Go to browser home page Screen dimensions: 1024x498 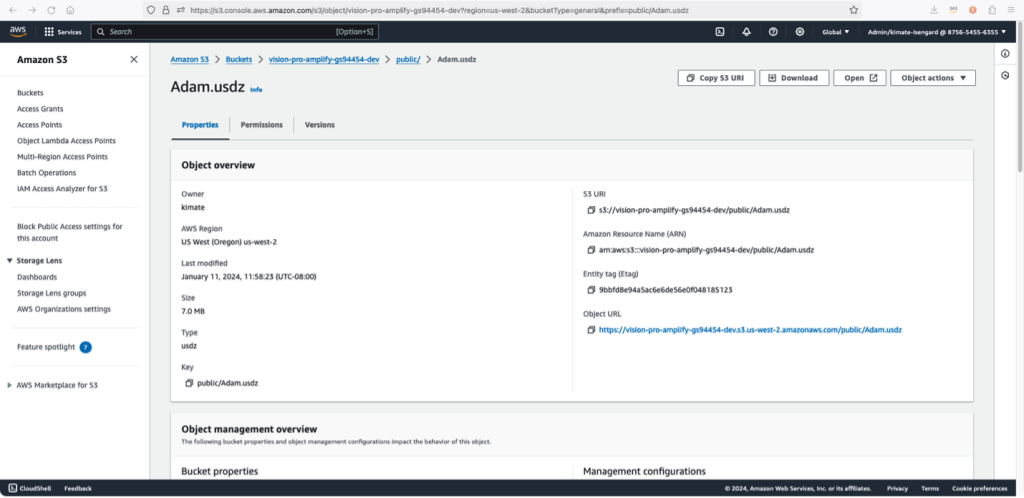point(70,10)
